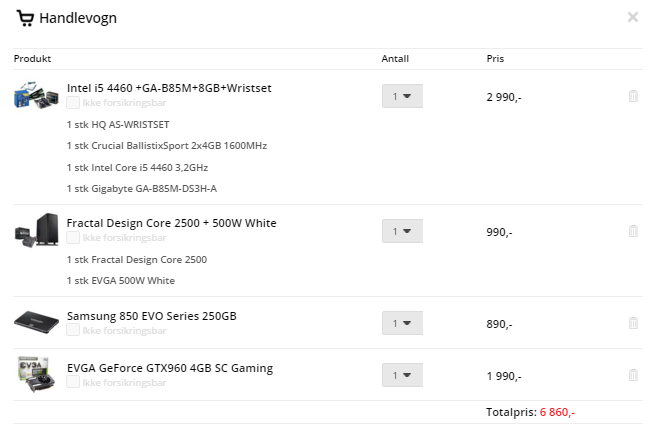
Task: Delete EVGA GeForce GTX960 using trash icon
Action: pyautogui.click(x=633, y=375)
